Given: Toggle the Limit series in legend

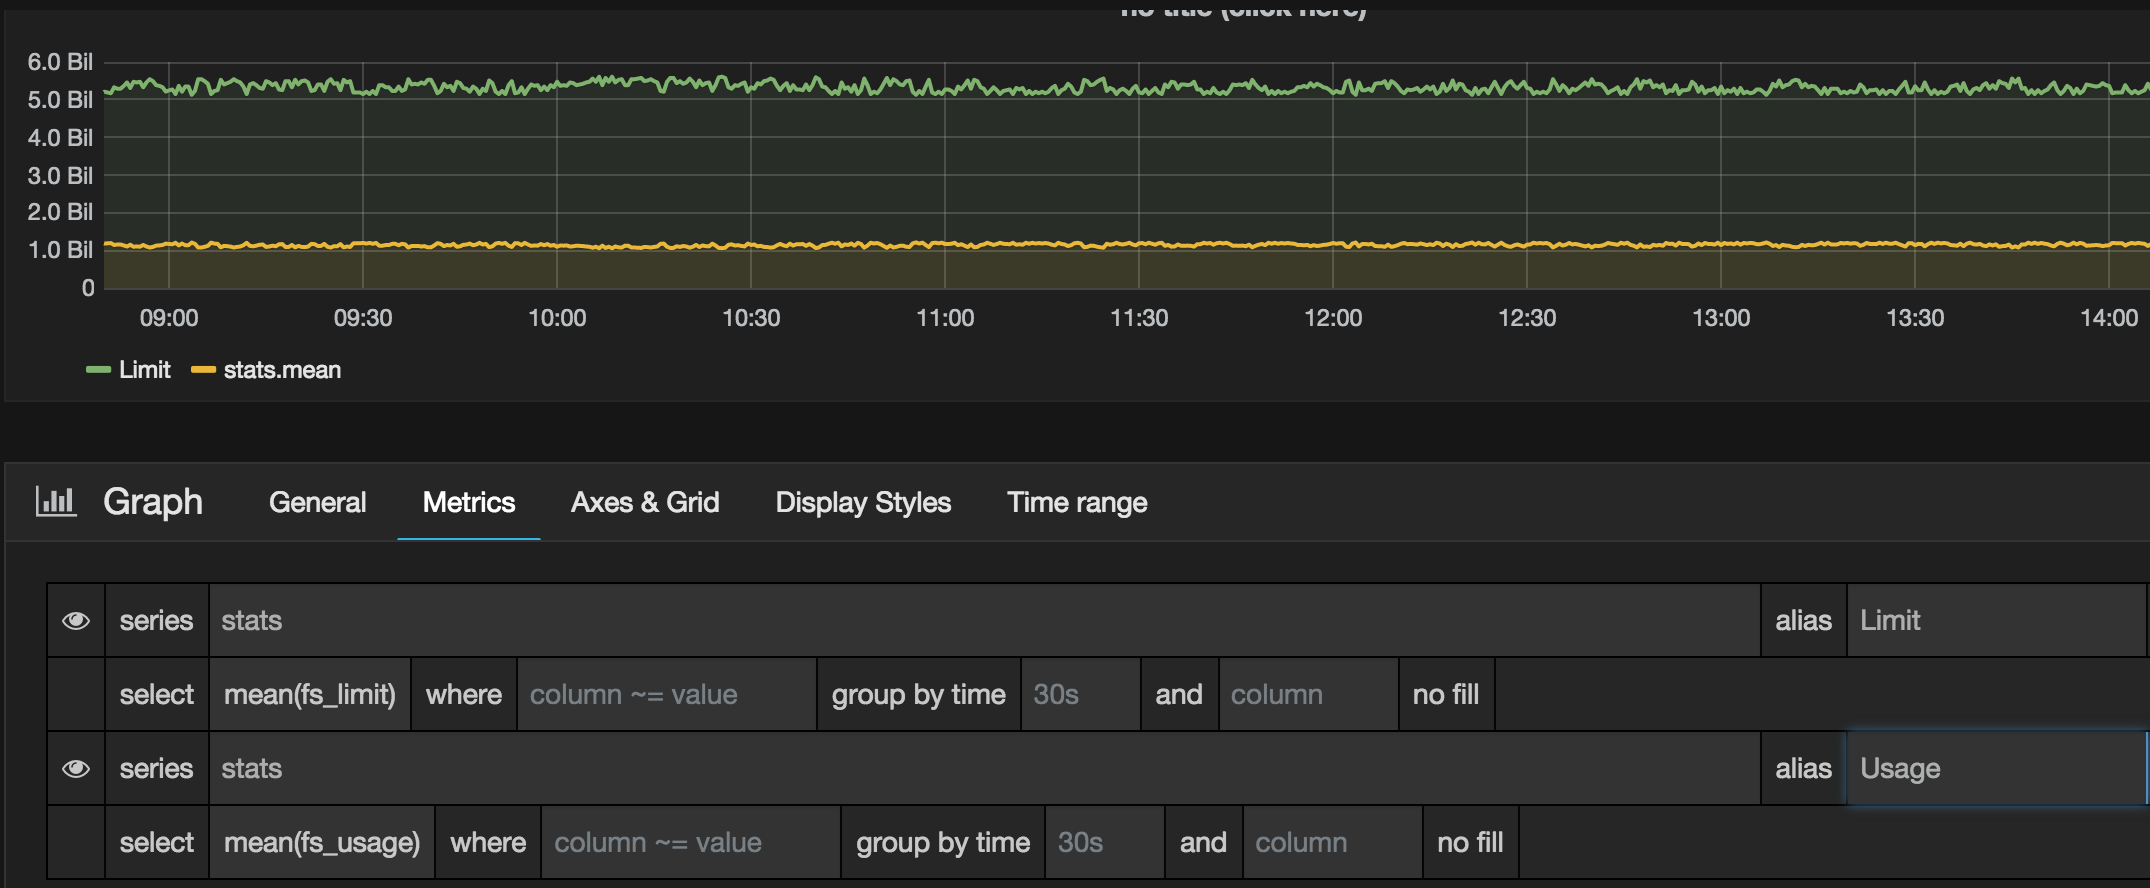Looking at the screenshot, I should click(x=145, y=370).
